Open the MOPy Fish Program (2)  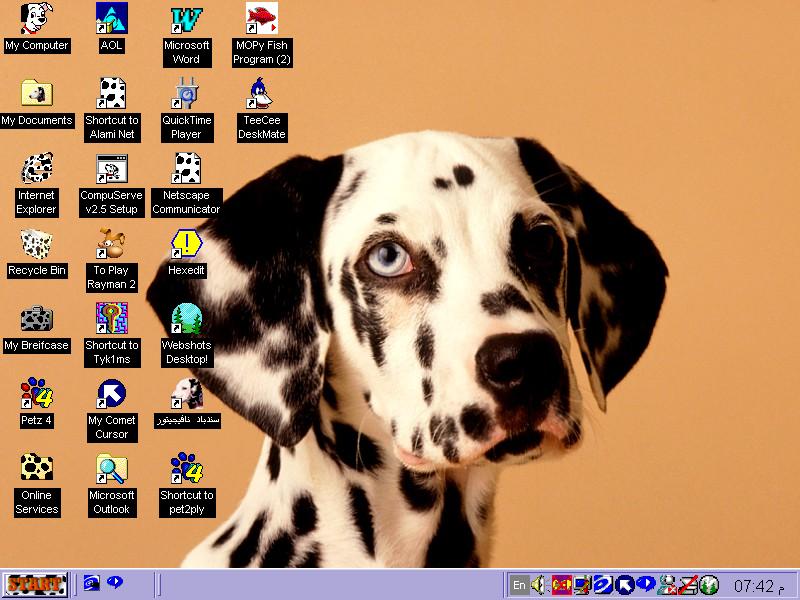tap(260, 22)
